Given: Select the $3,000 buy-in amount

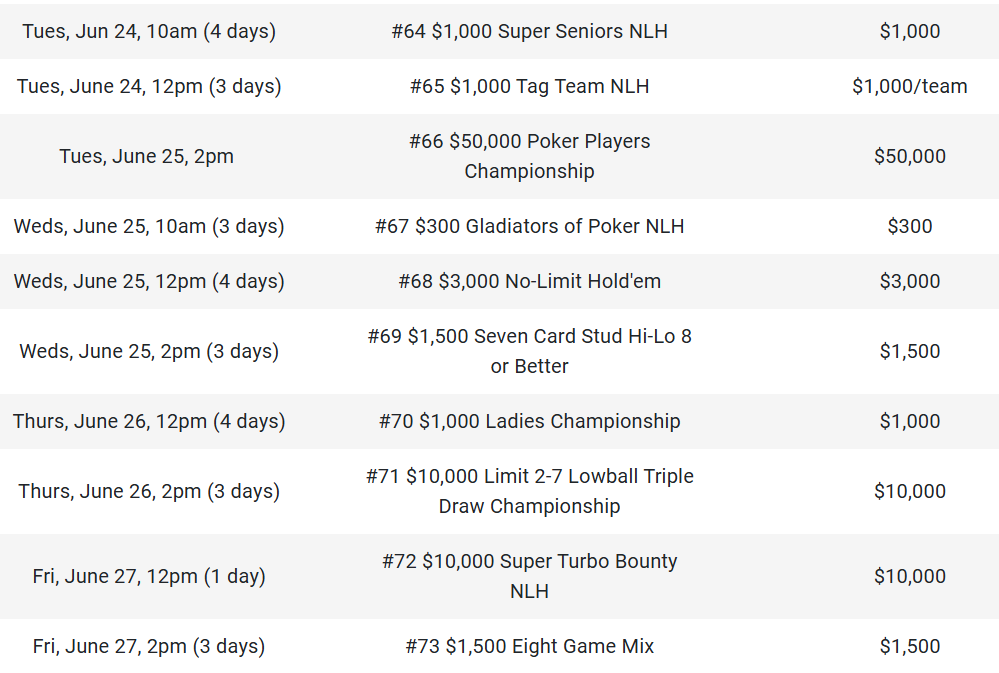Looking at the screenshot, I should pos(909,281).
